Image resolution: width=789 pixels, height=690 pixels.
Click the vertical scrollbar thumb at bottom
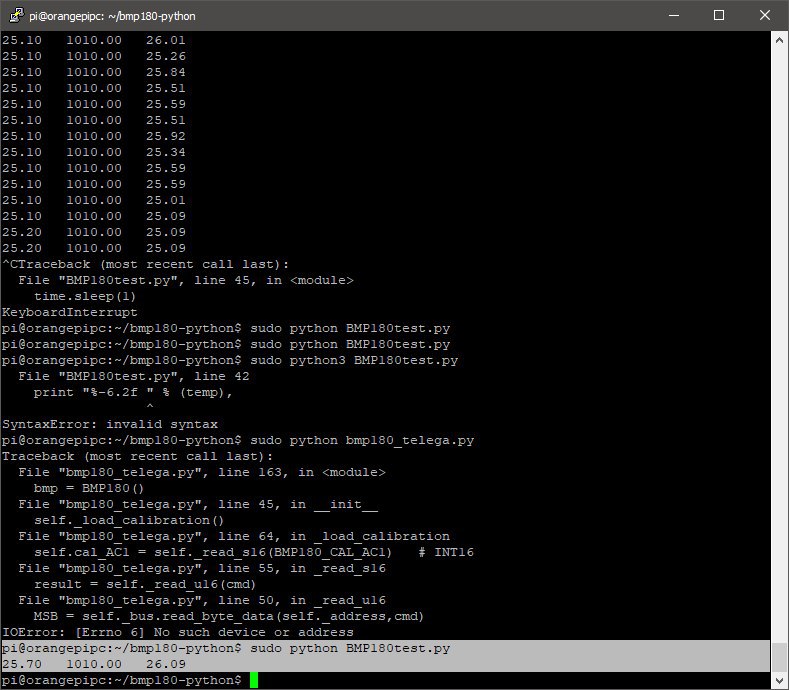click(779, 656)
